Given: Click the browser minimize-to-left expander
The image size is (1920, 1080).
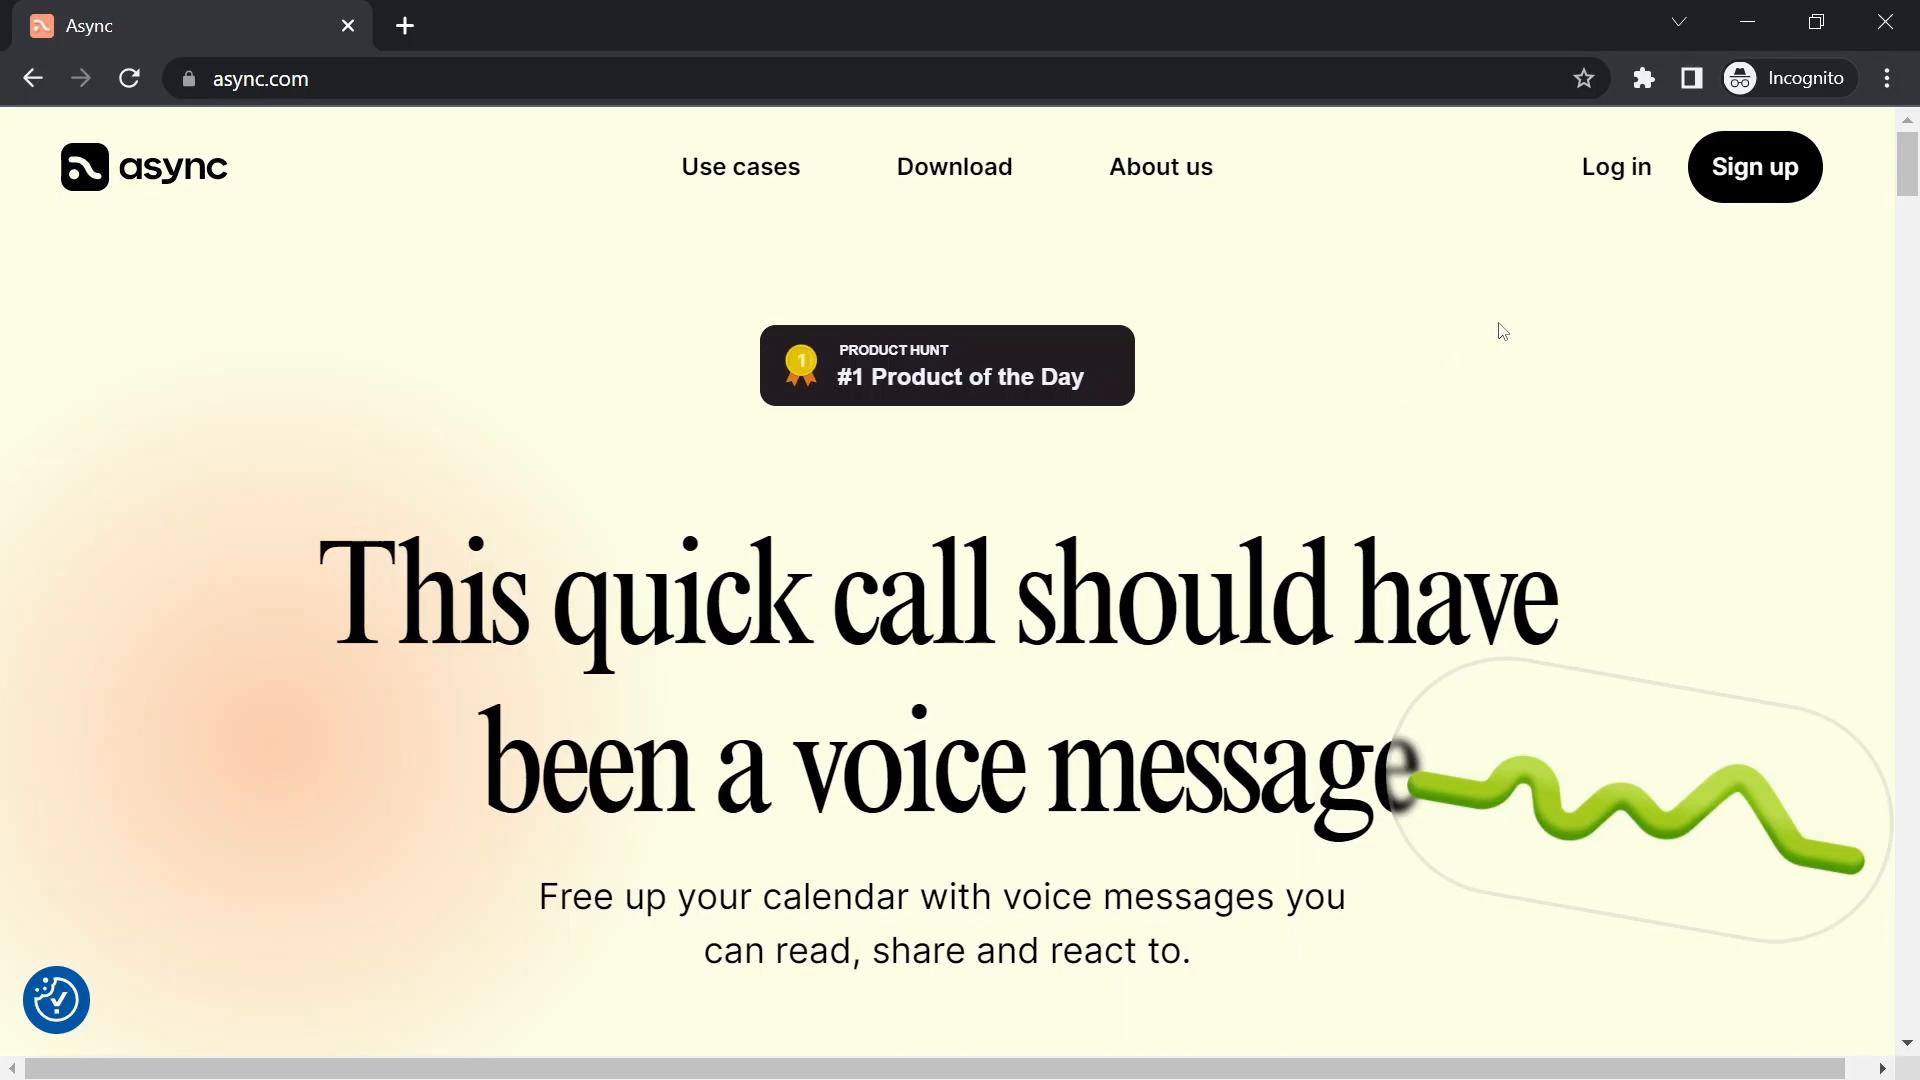Looking at the screenshot, I should coord(1680,21).
